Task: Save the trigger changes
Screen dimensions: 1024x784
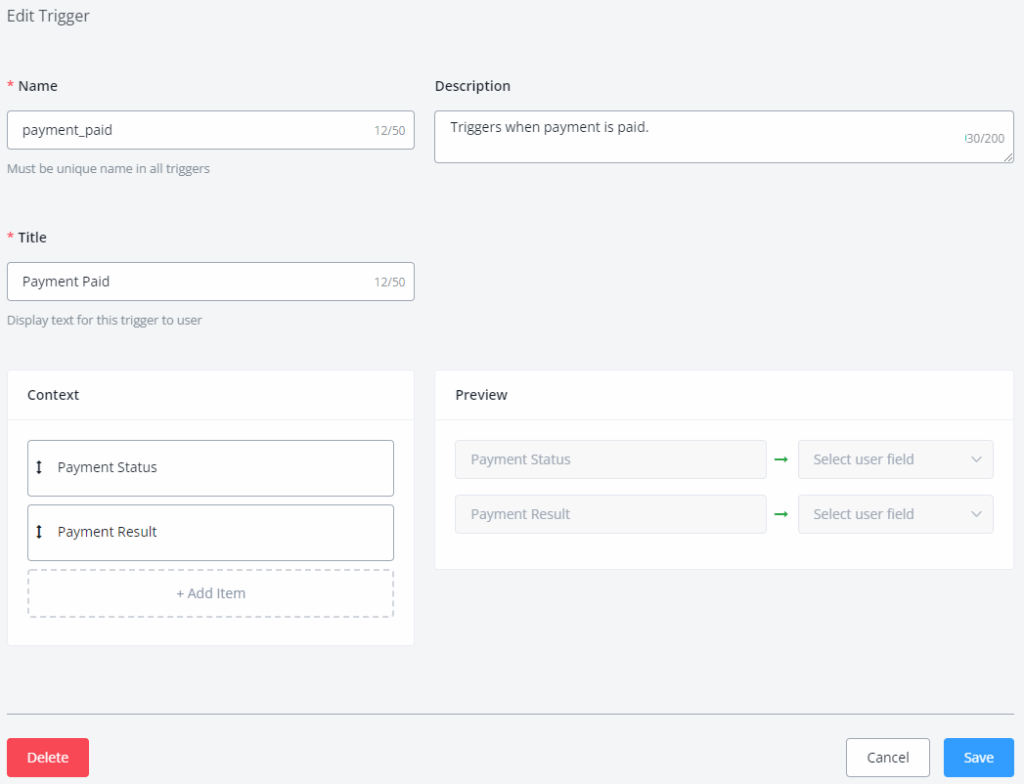Action: pyautogui.click(x=978, y=757)
